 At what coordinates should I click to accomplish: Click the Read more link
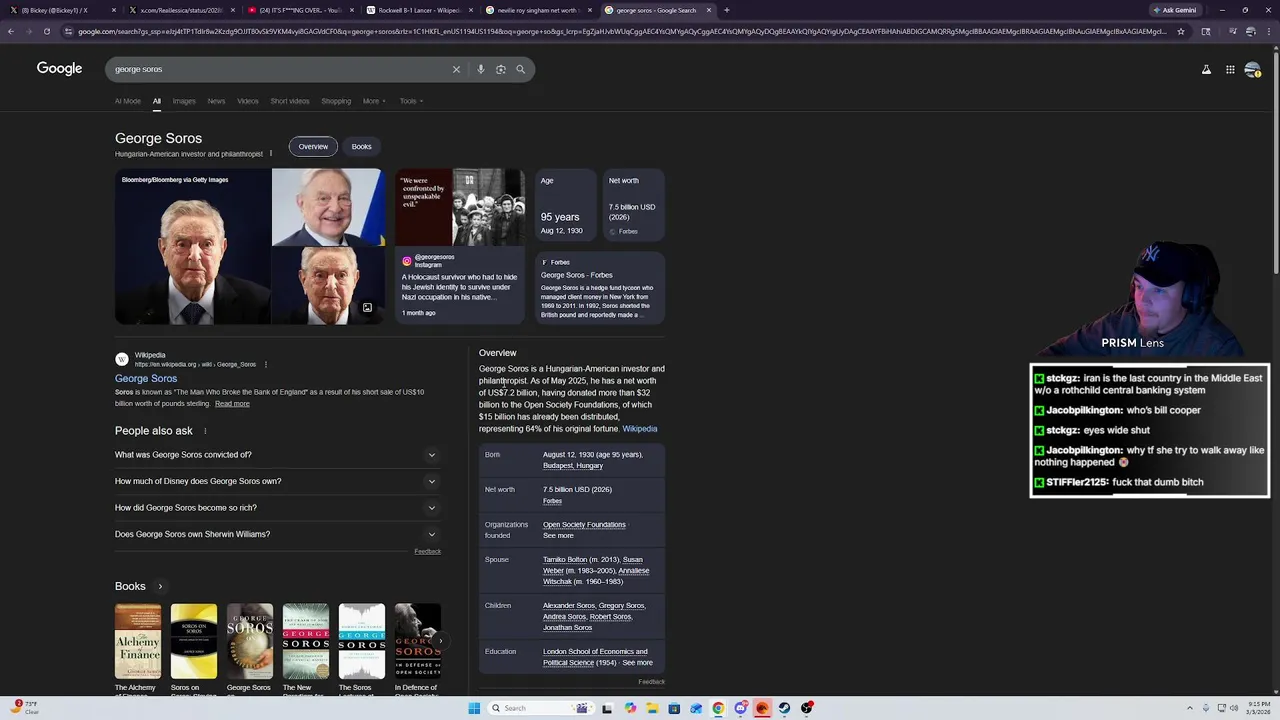point(232,403)
